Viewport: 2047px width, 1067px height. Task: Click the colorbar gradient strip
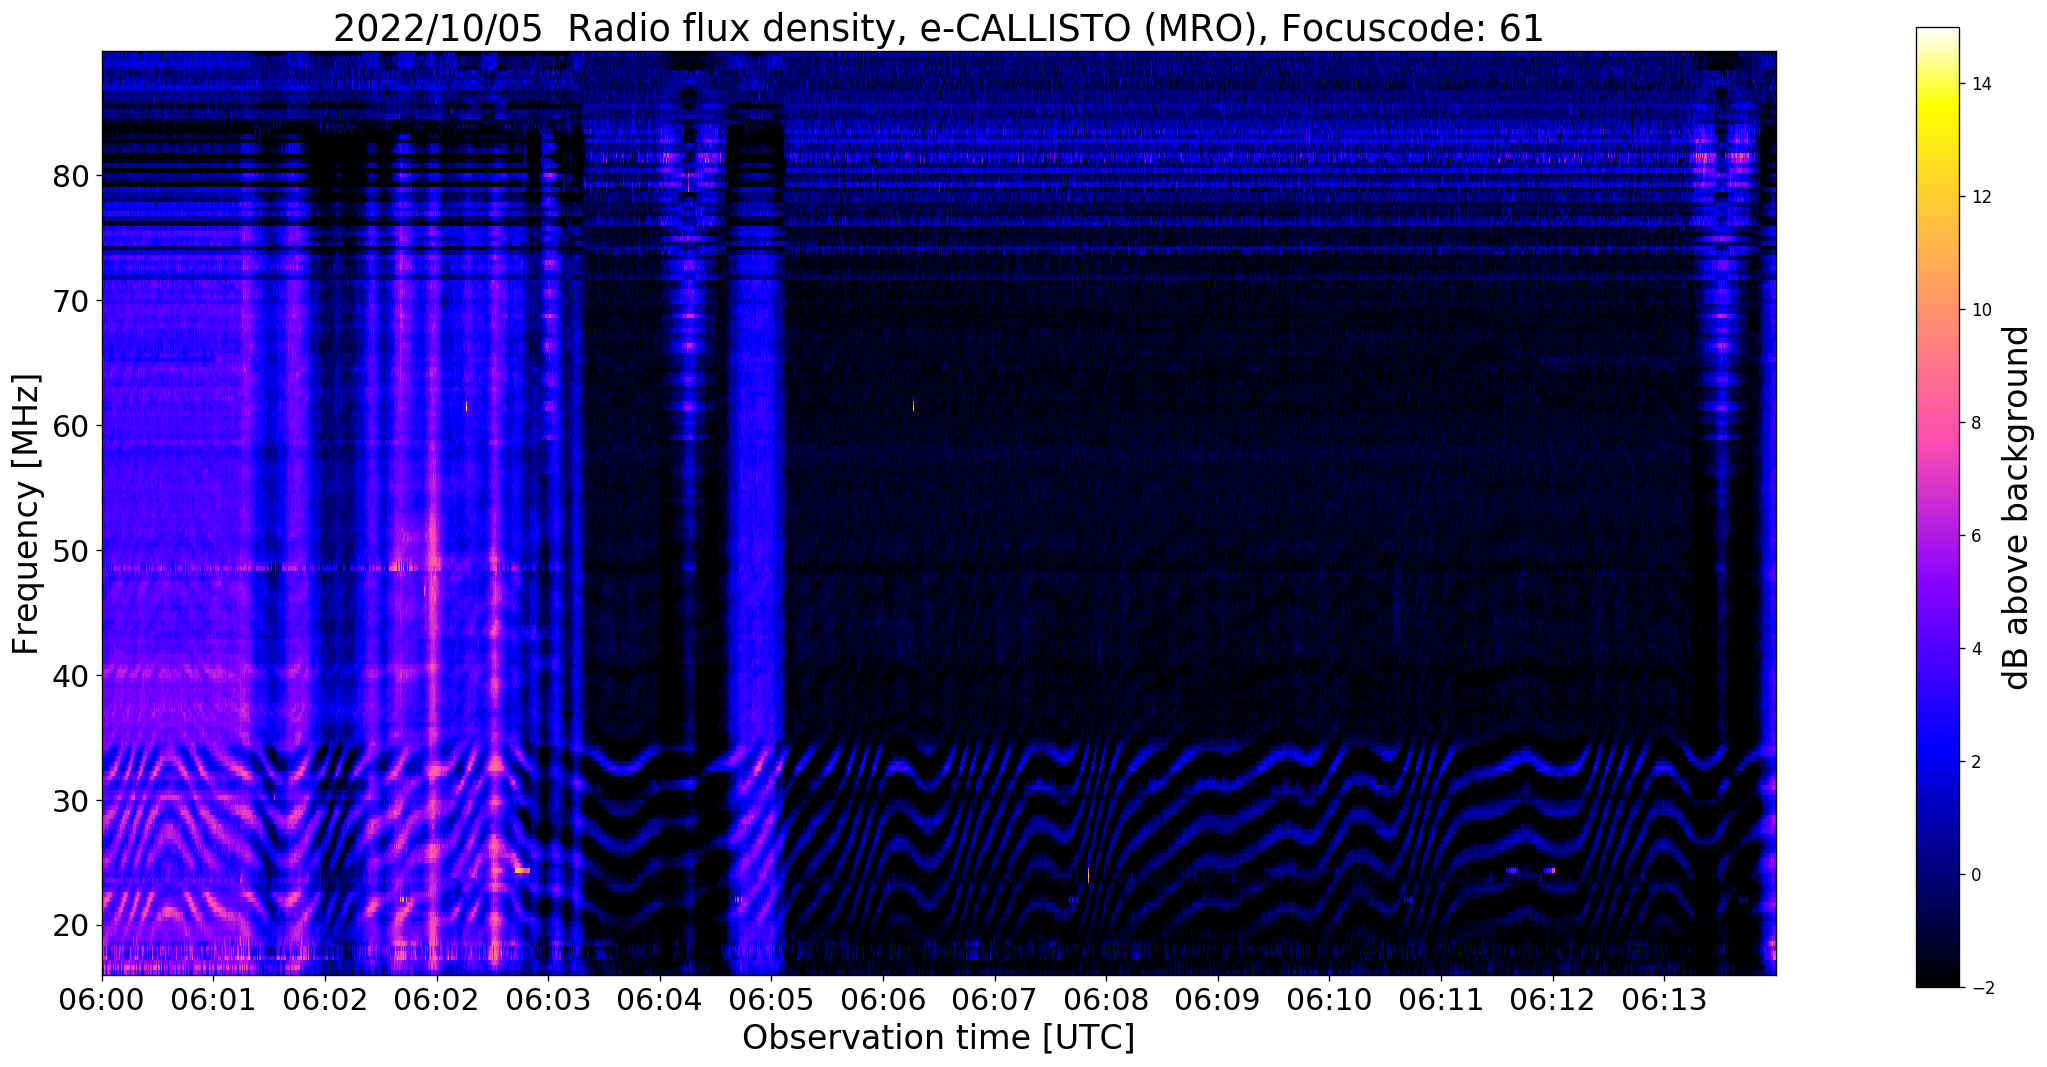[x=1937, y=507]
